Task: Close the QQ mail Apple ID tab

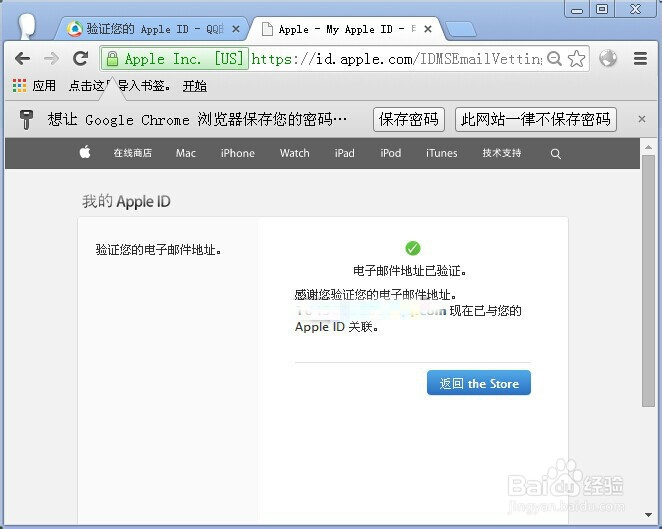Action: point(236,29)
